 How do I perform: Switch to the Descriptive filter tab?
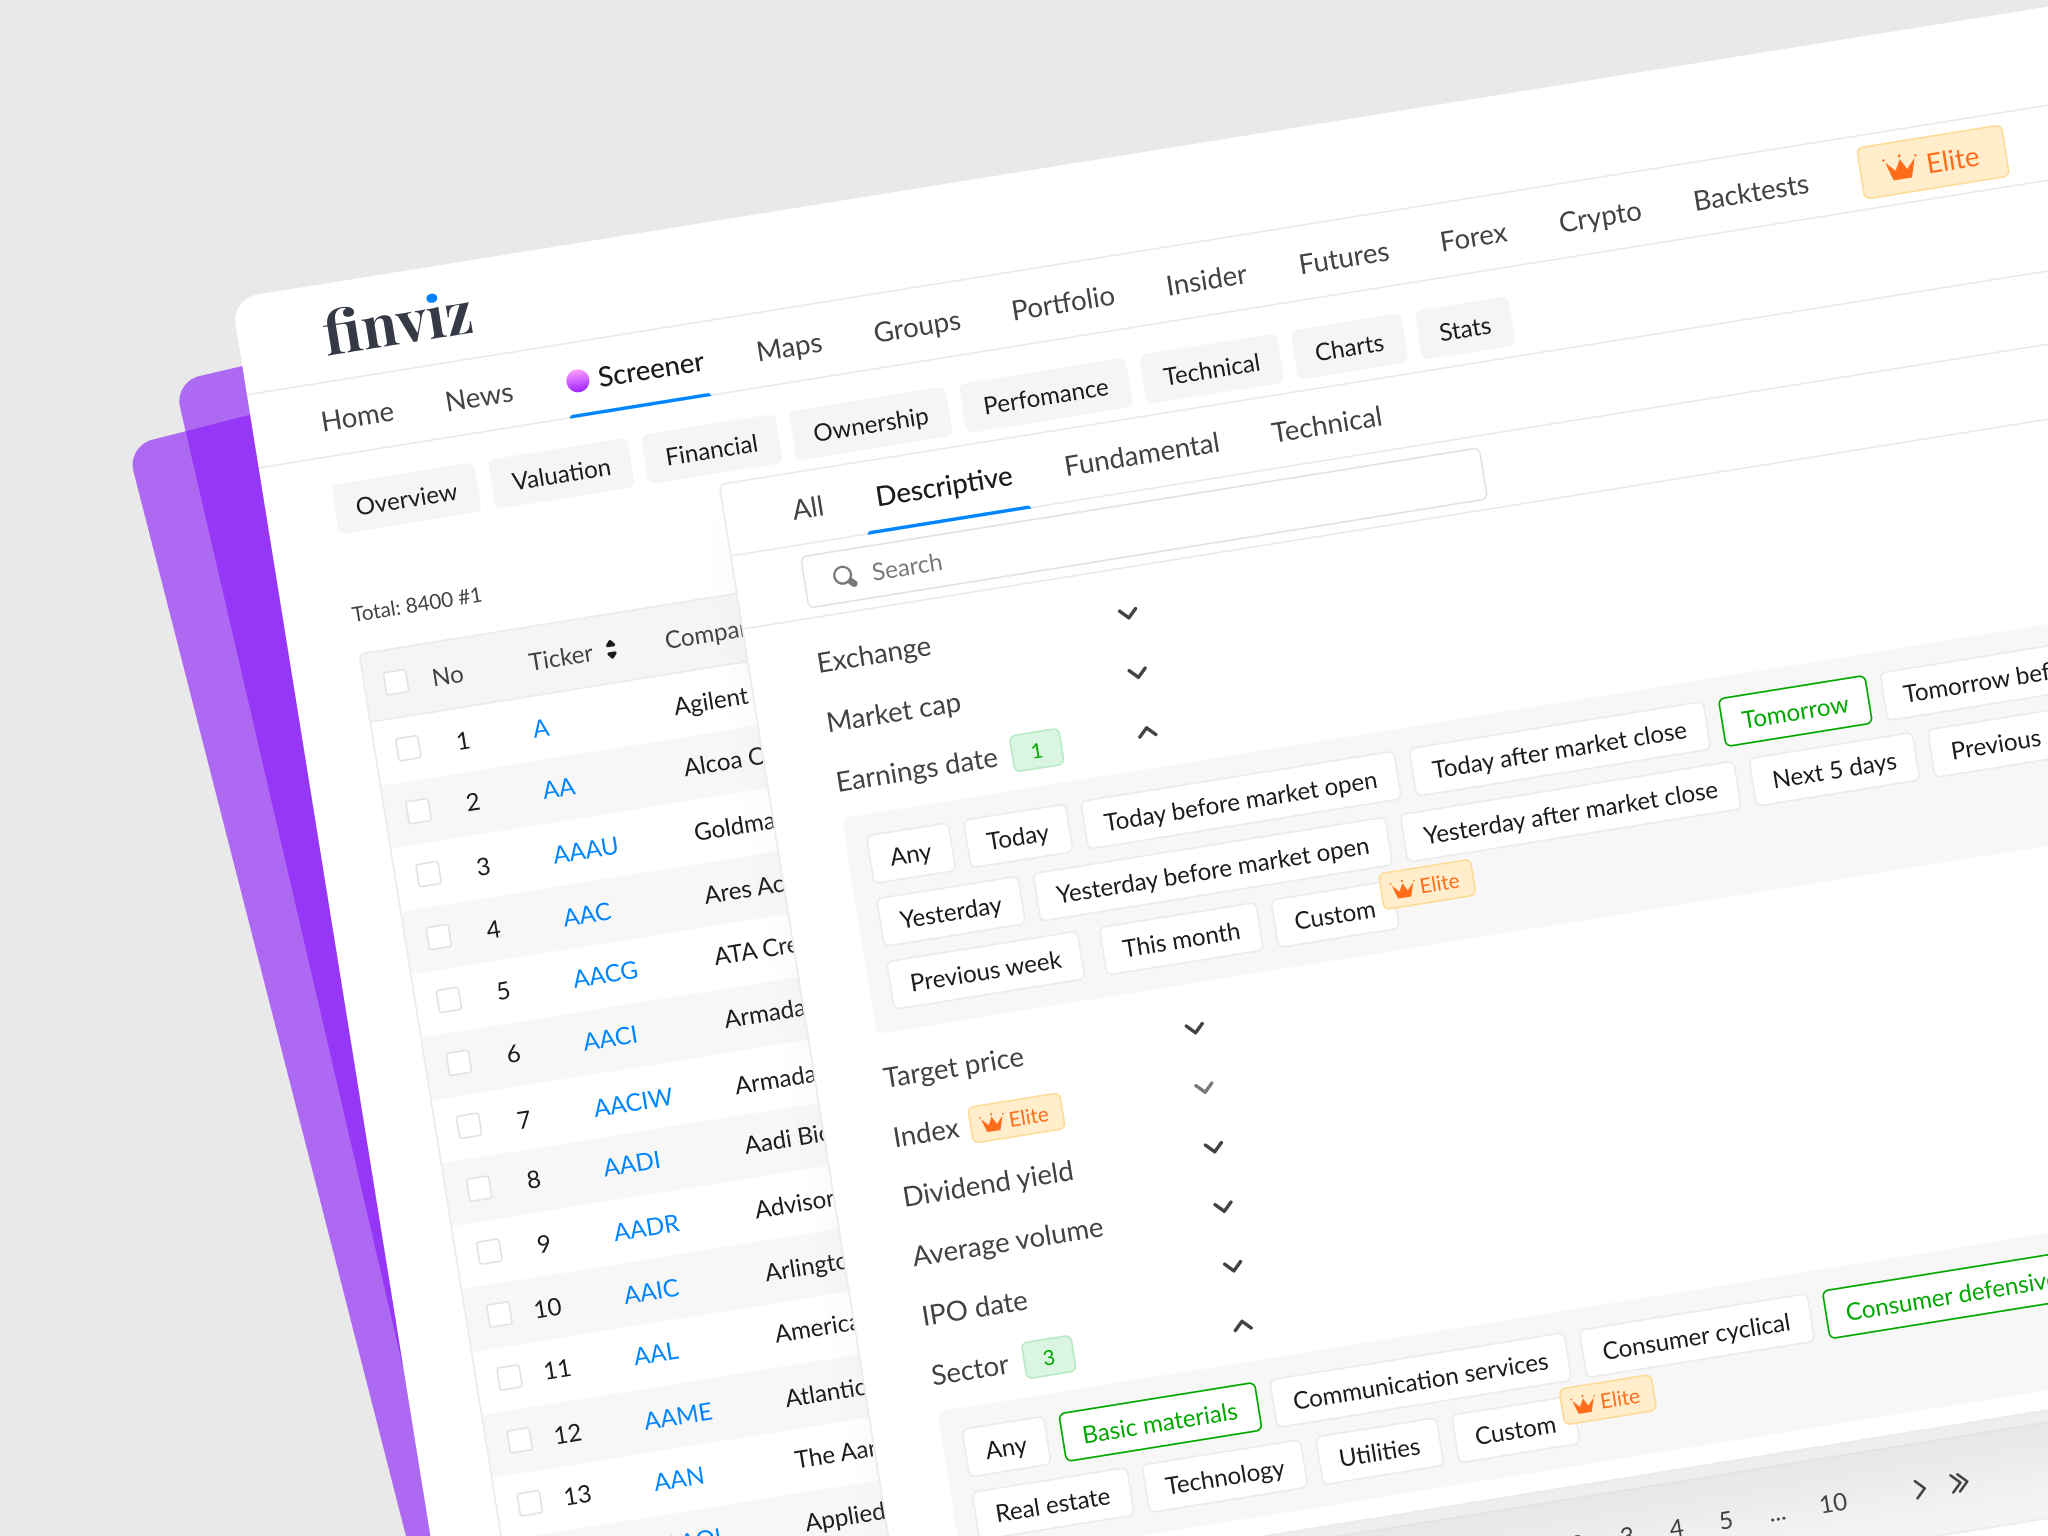(944, 486)
